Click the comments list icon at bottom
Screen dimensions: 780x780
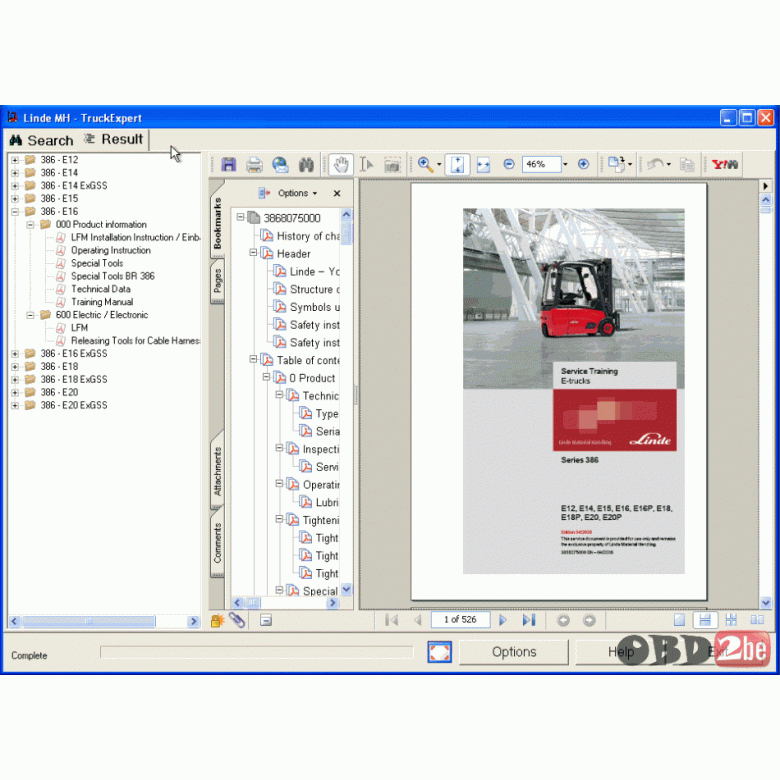(266, 620)
